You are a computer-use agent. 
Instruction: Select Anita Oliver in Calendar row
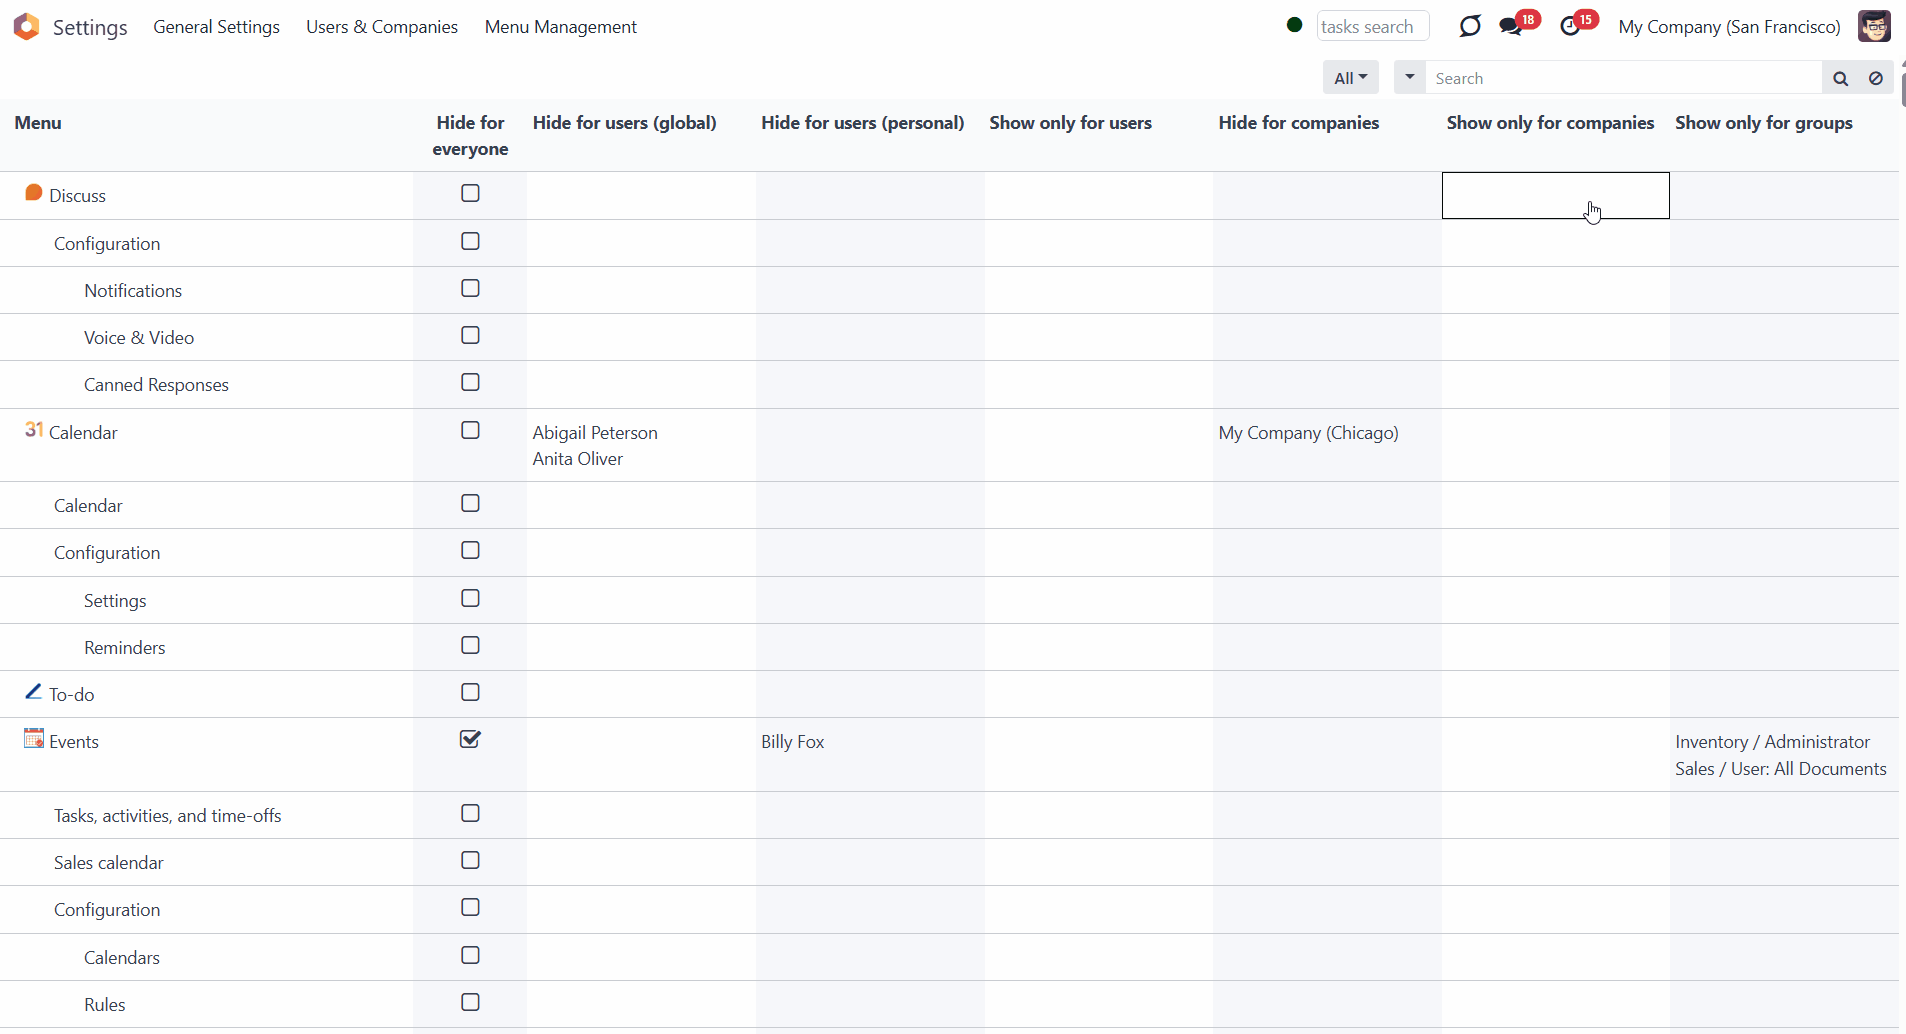(x=578, y=459)
